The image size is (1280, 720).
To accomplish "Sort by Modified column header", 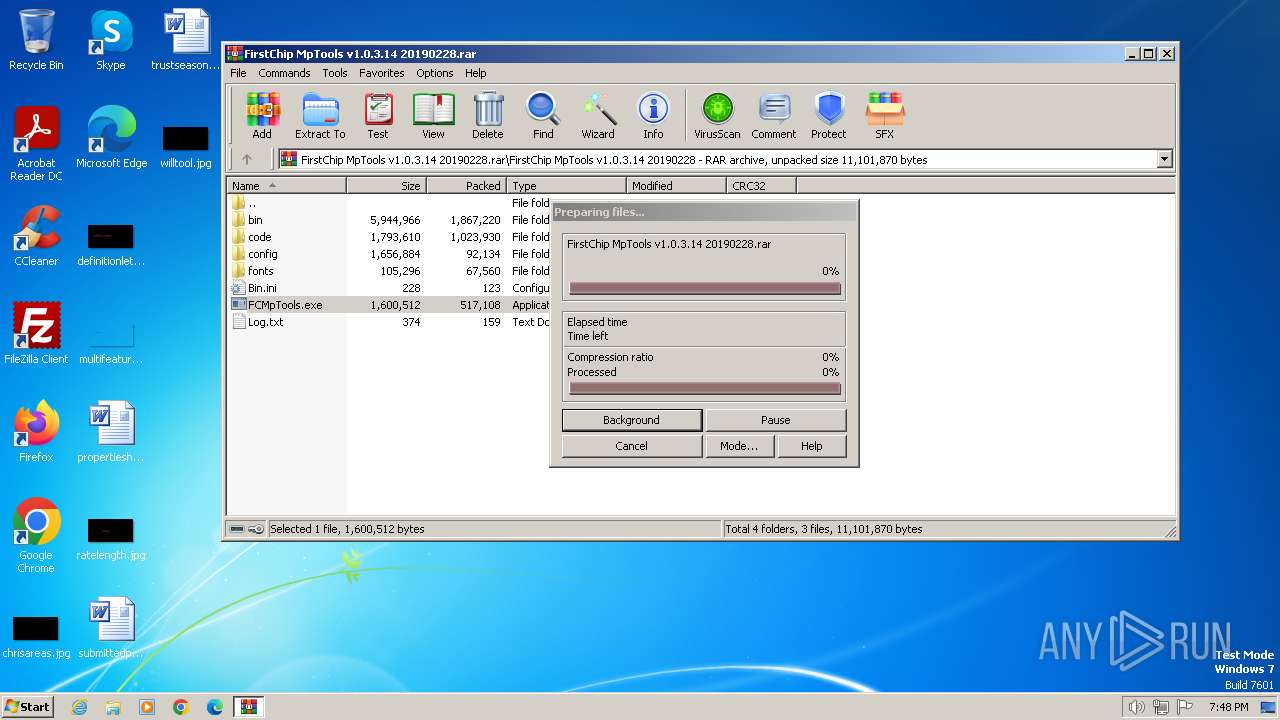I will pos(676,186).
